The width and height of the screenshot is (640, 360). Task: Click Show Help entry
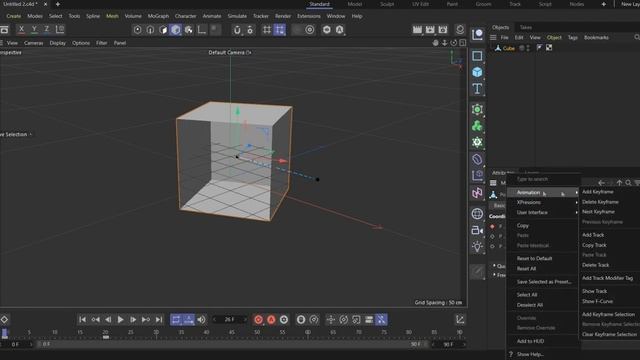point(530,354)
